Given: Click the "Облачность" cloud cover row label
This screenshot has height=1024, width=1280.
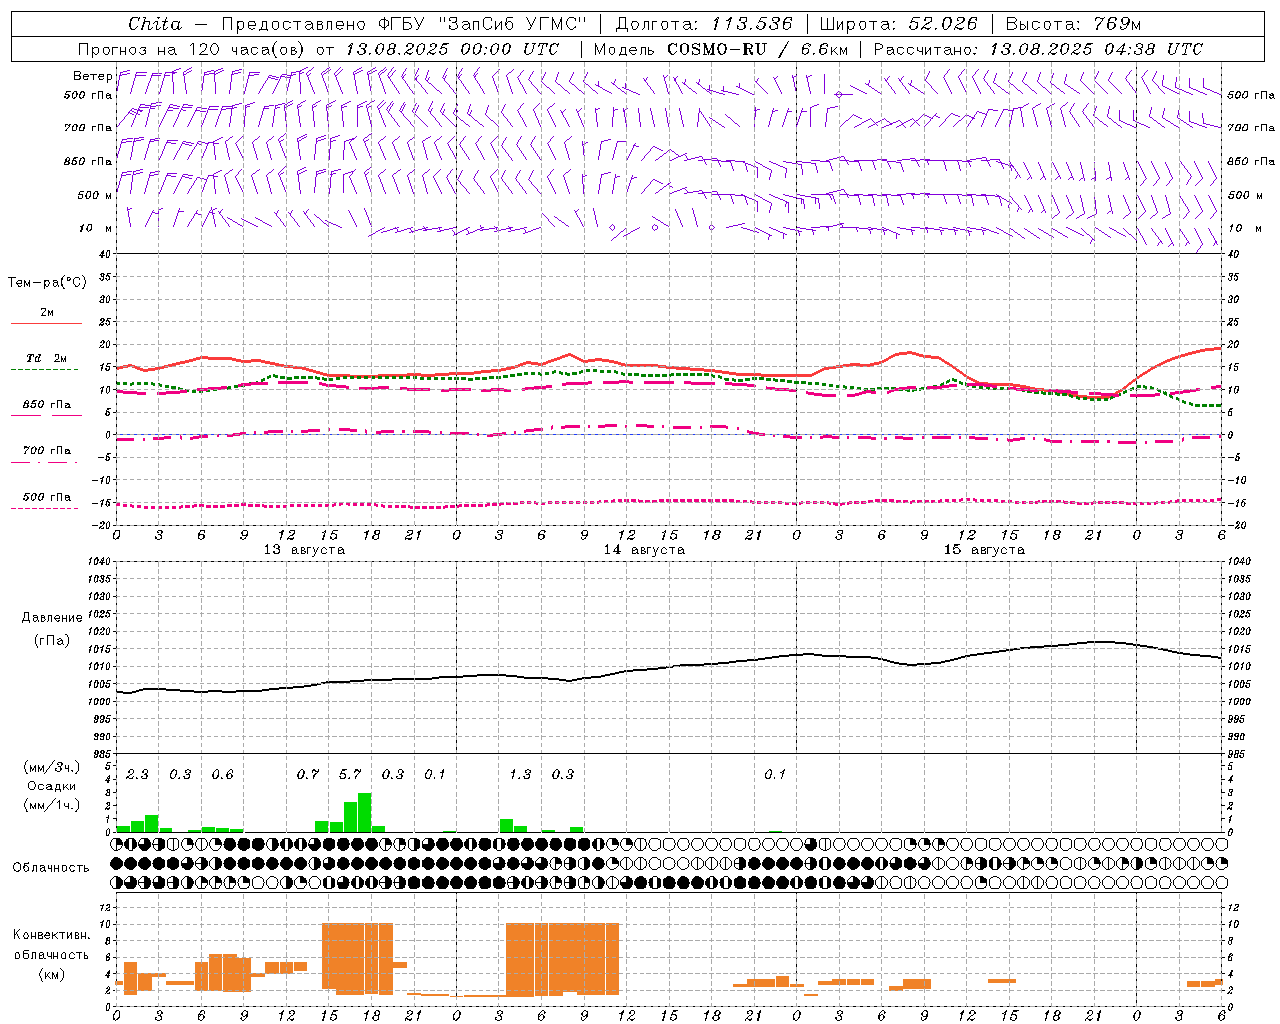Looking at the screenshot, I should point(51,868).
